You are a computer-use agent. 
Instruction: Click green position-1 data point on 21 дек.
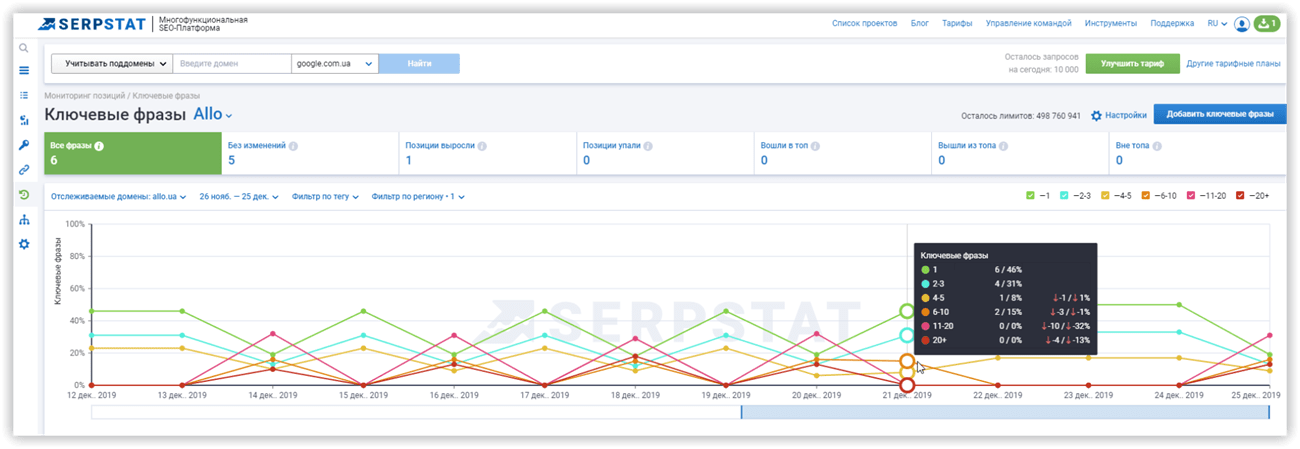(x=907, y=312)
